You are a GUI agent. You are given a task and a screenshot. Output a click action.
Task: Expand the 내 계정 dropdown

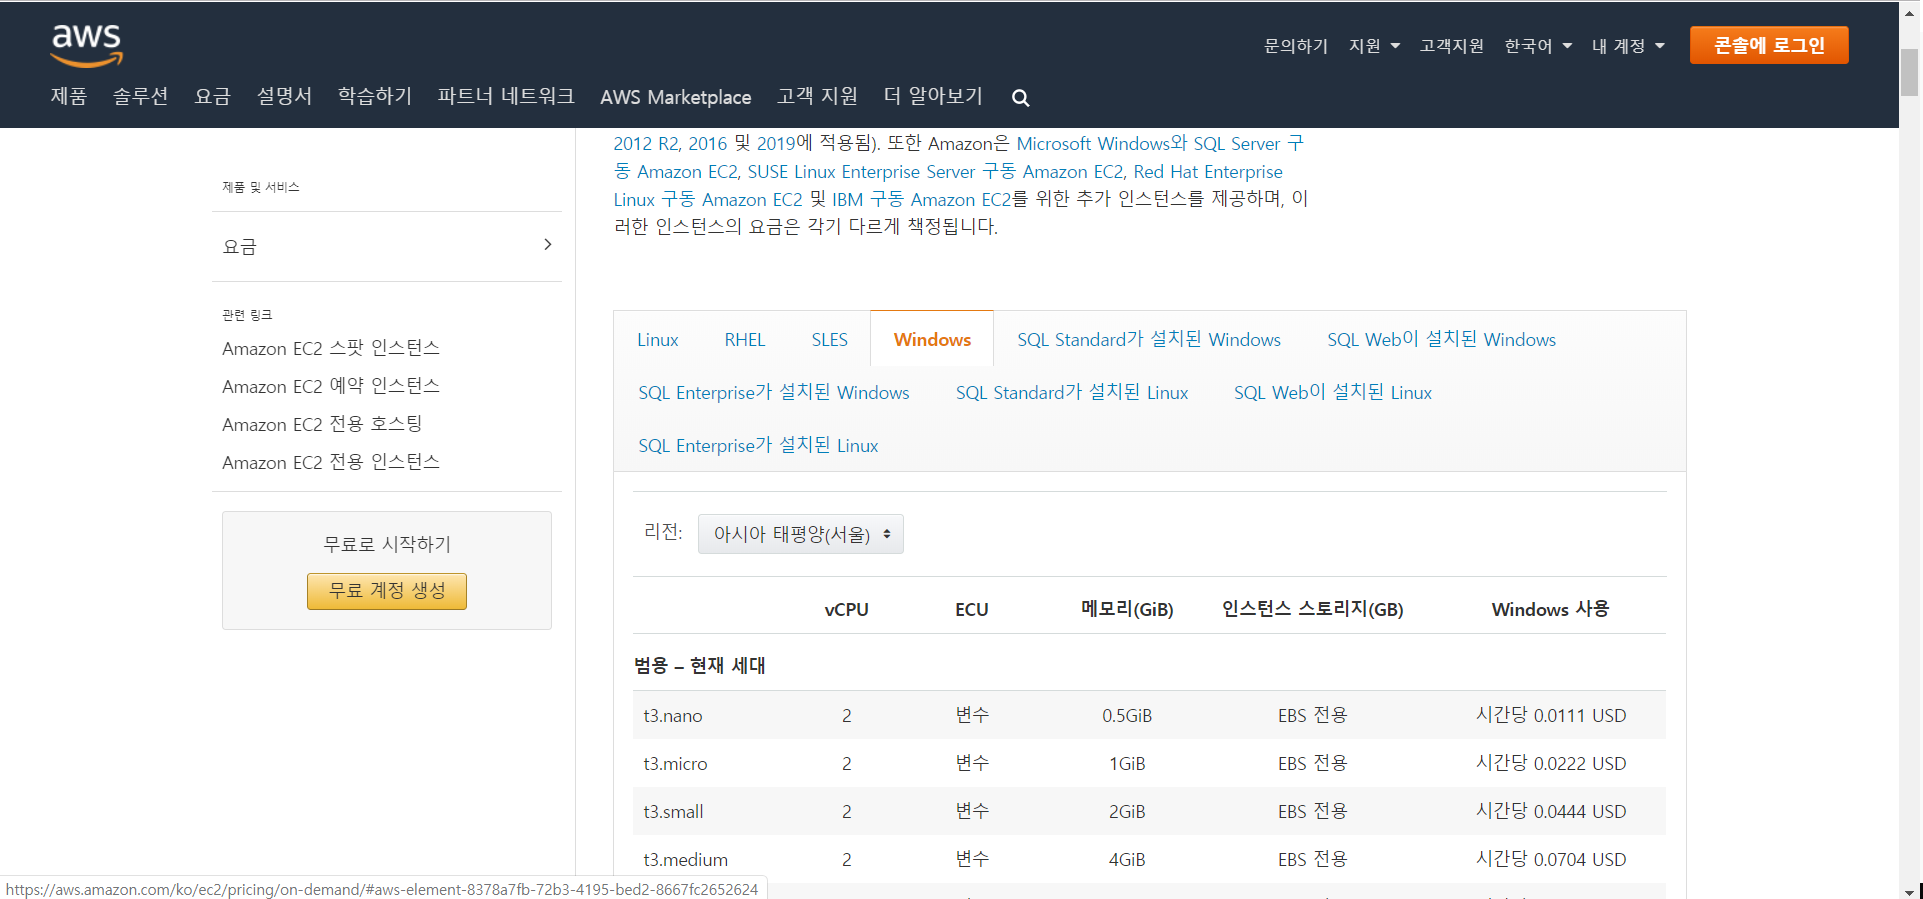coord(1628,46)
